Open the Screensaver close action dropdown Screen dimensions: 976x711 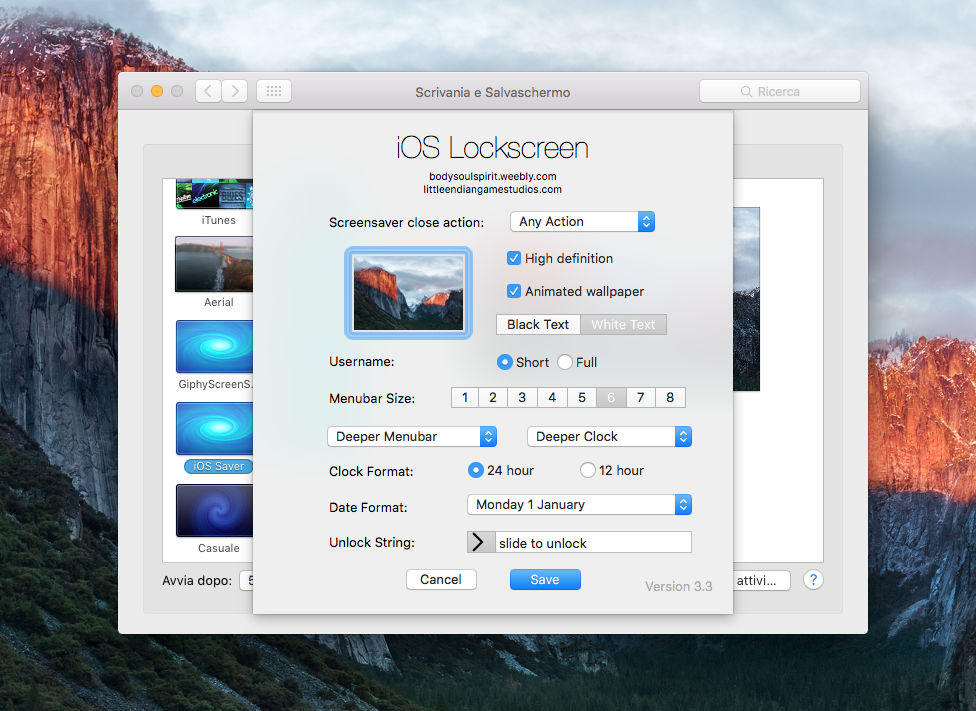tap(582, 221)
